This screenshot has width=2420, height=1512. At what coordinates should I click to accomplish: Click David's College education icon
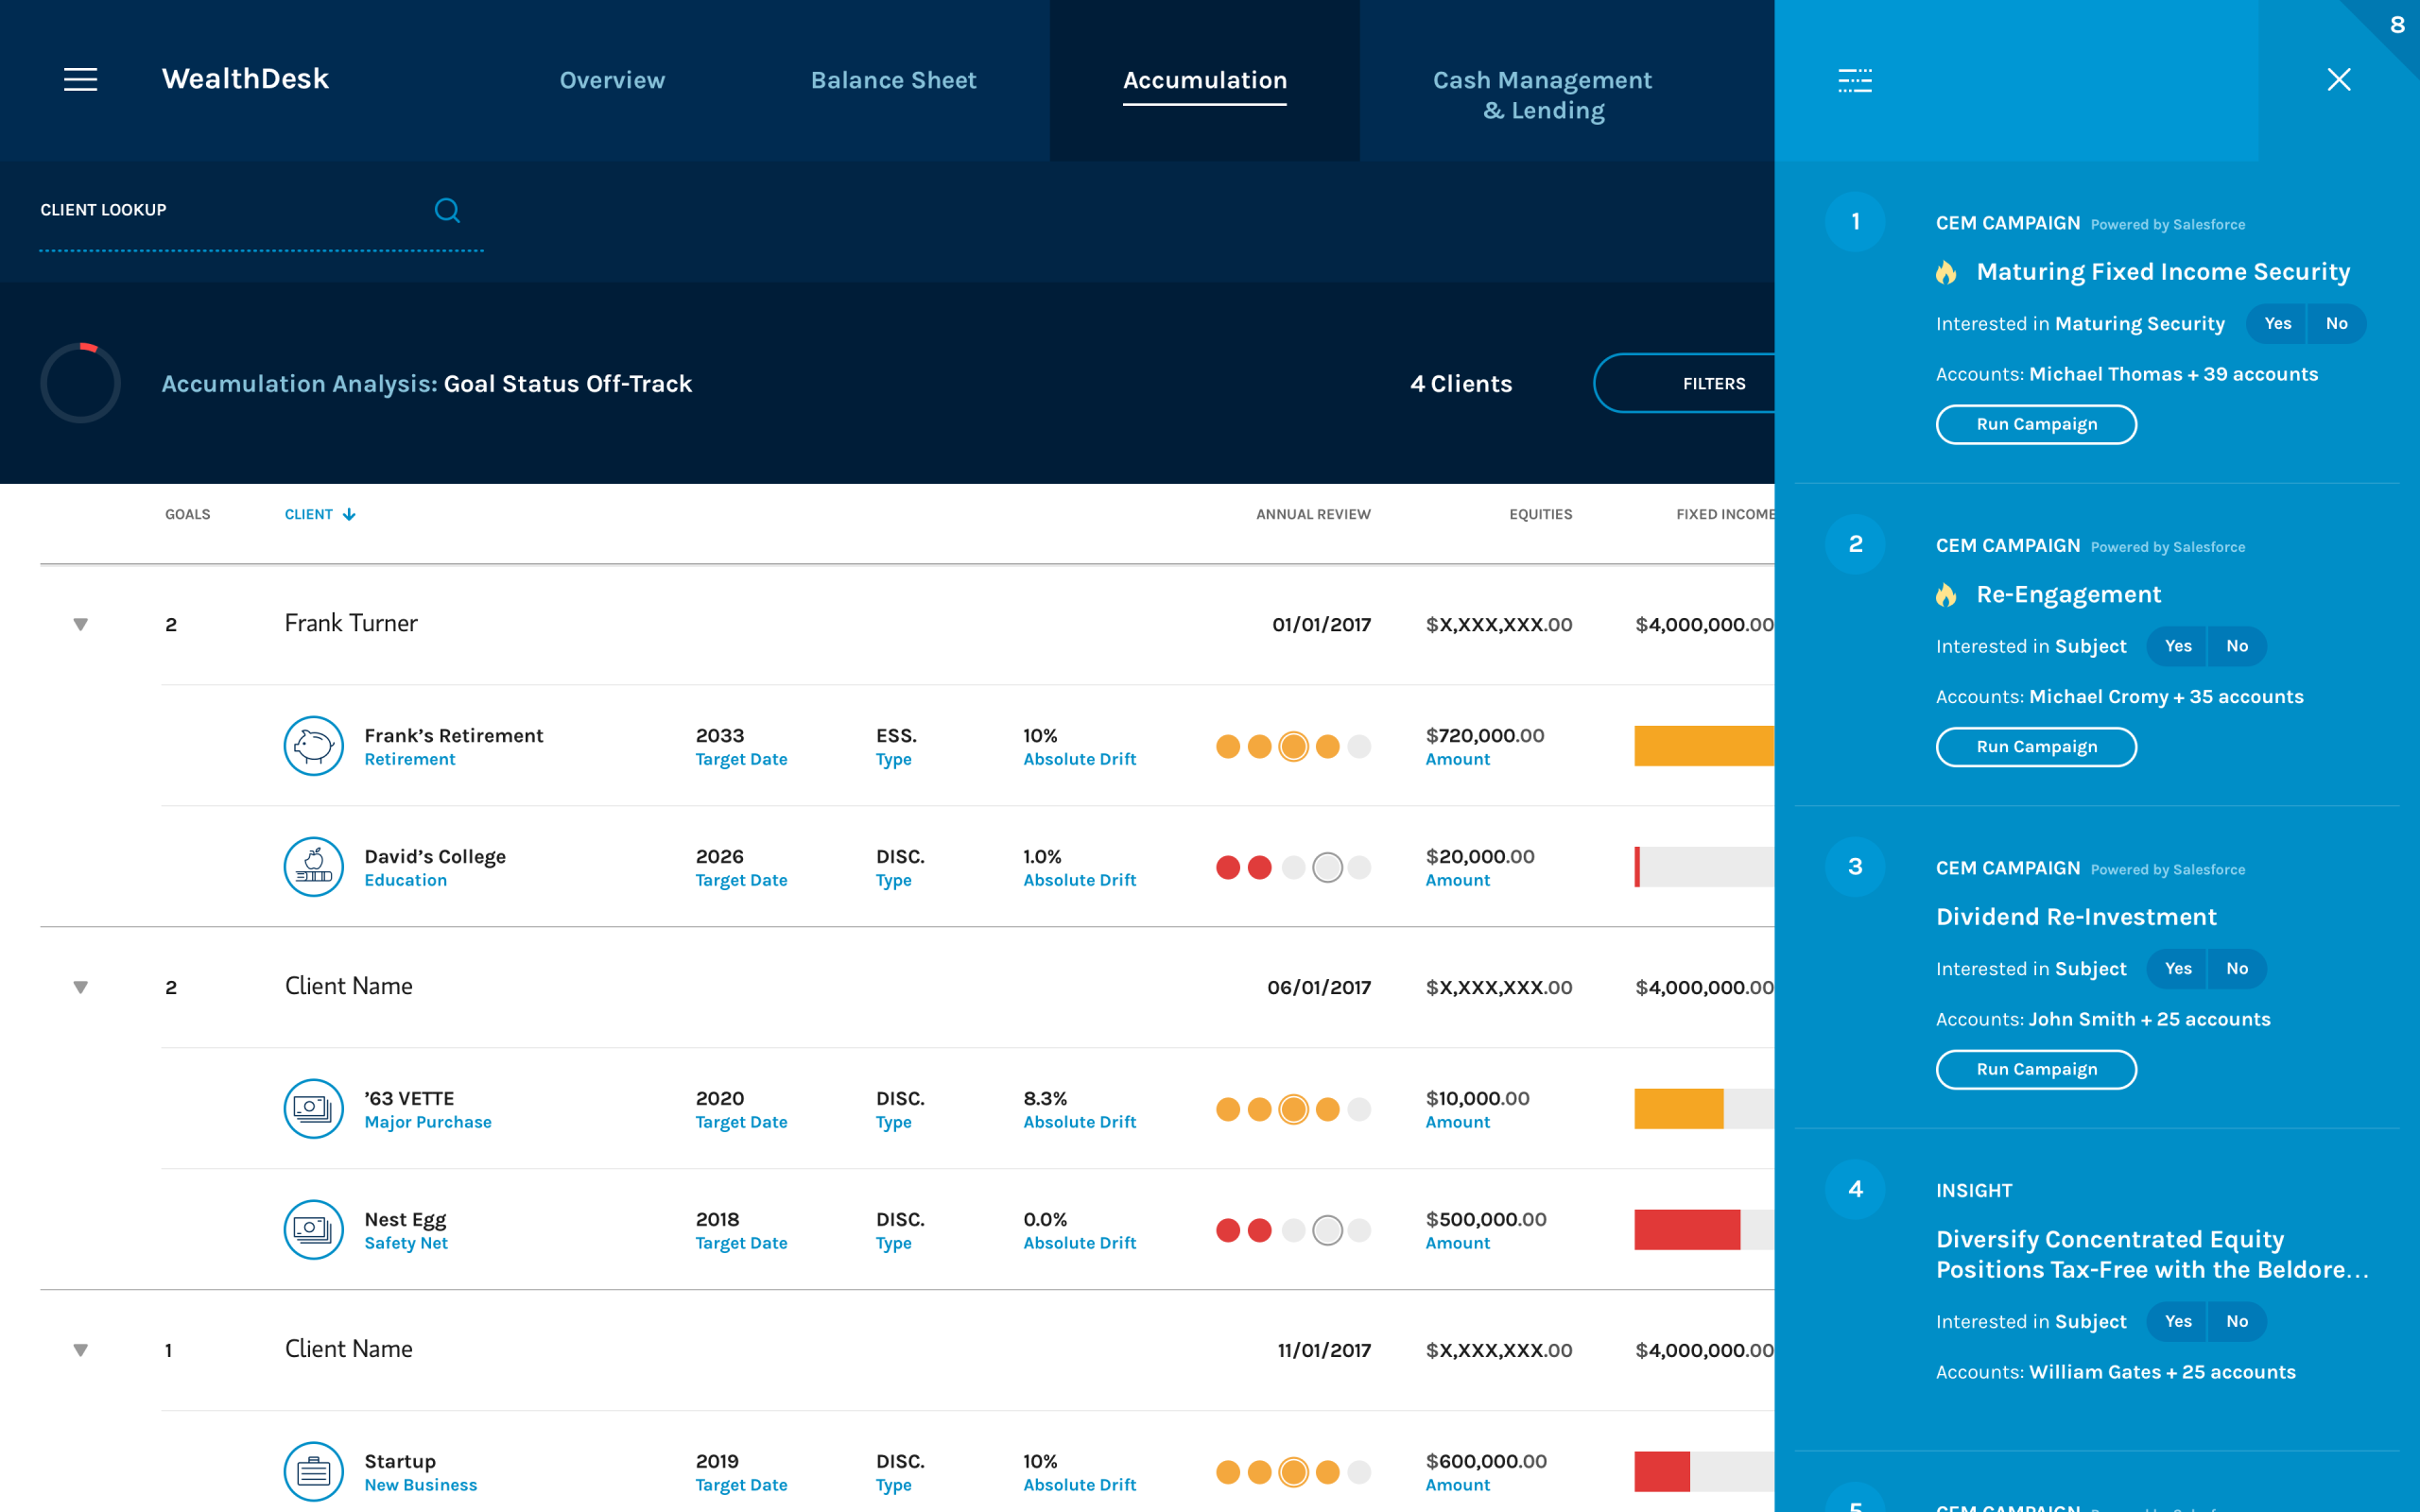[313, 867]
